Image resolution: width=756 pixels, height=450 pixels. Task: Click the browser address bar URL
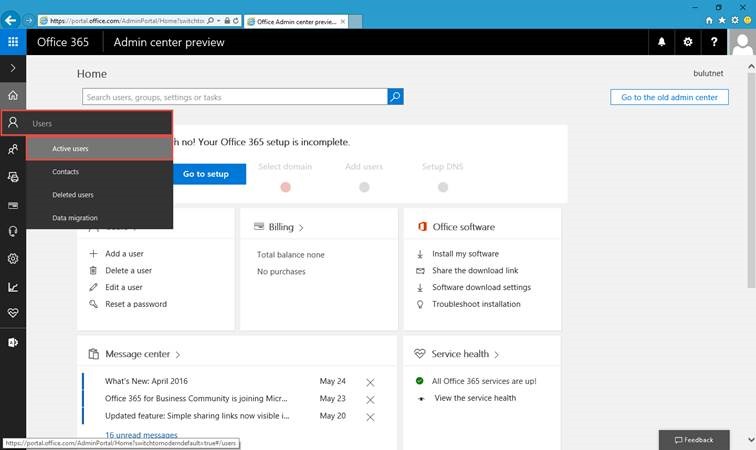click(127, 21)
